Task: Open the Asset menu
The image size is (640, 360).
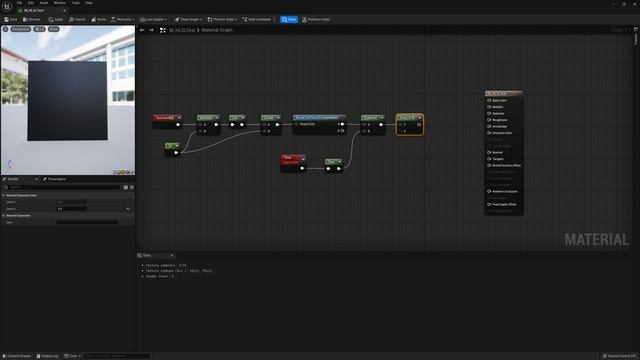Action: (43, 3)
